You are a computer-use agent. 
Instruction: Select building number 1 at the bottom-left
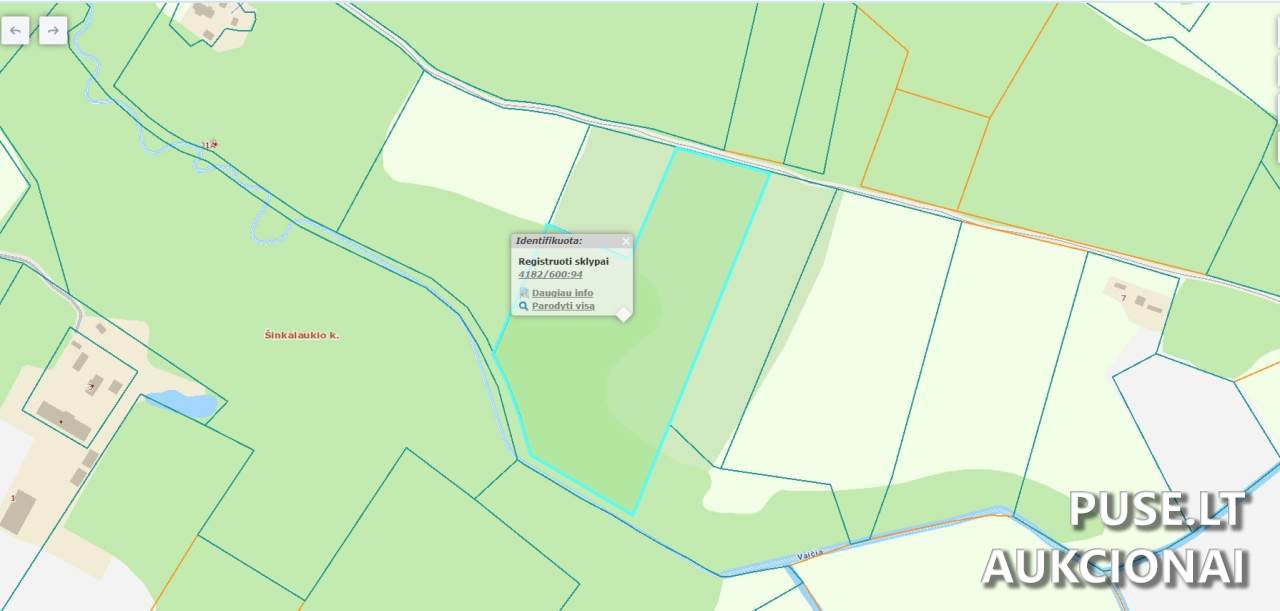point(13,497)
